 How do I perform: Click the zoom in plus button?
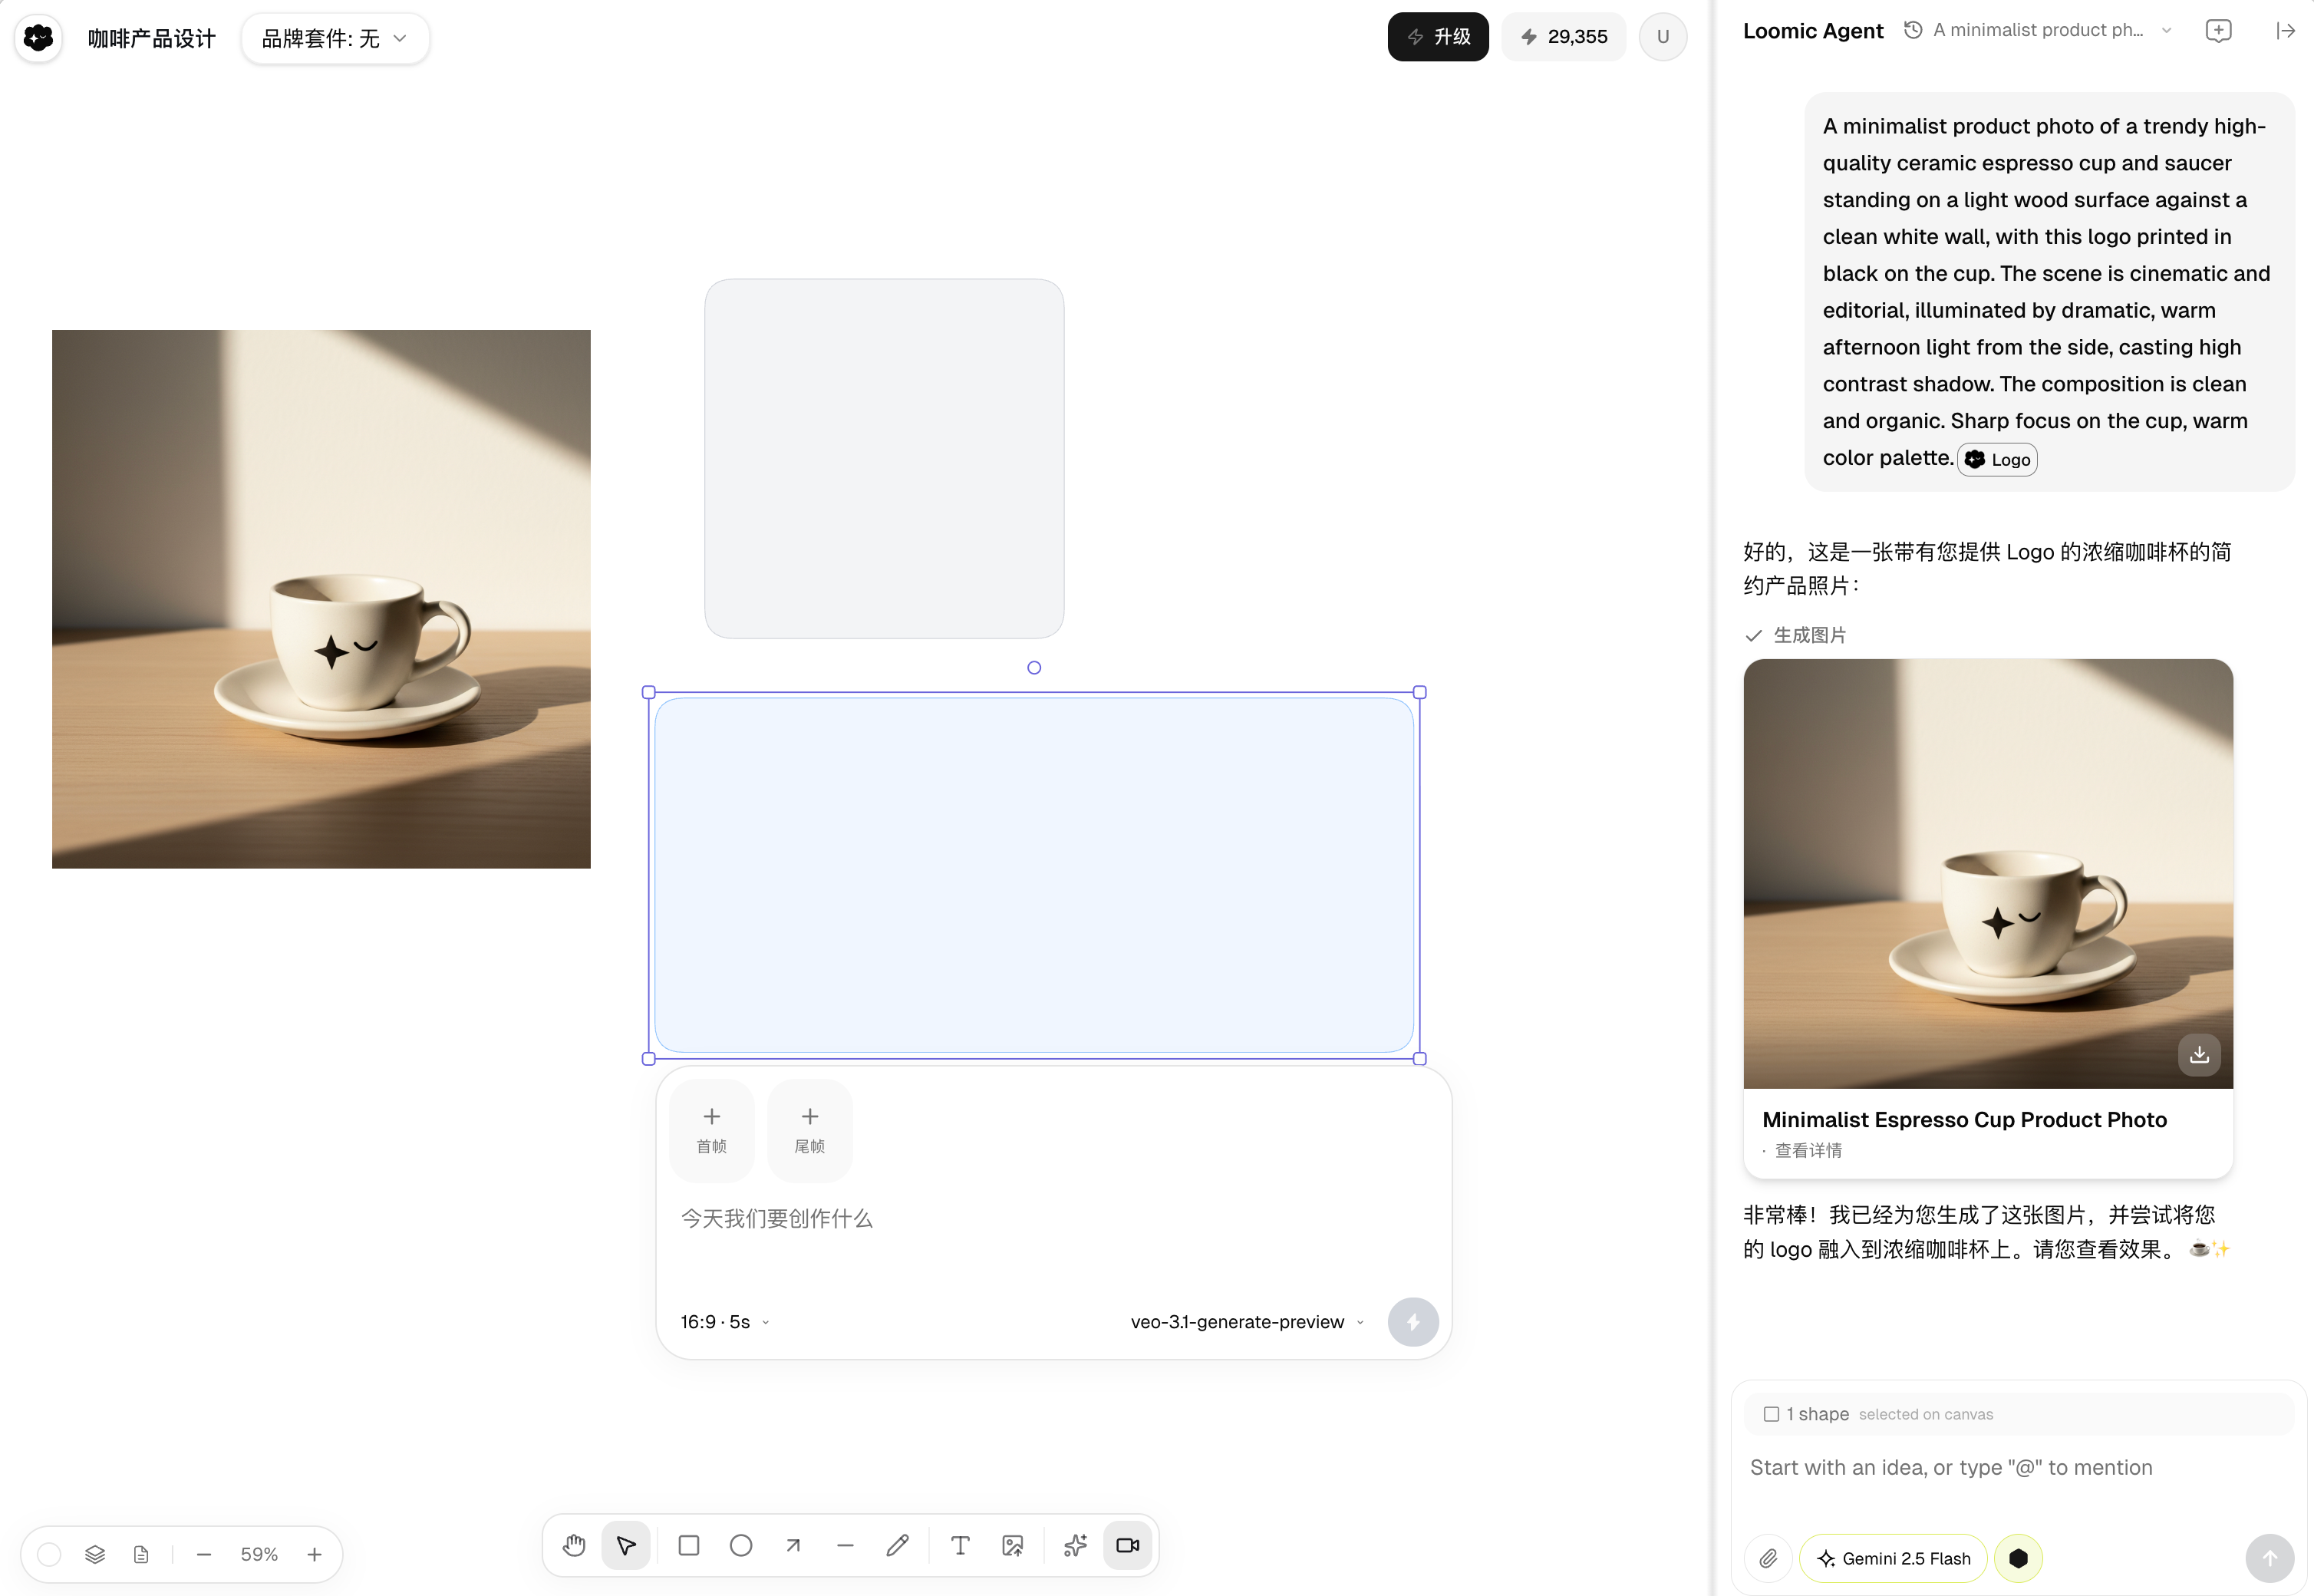coord(314,1555)
